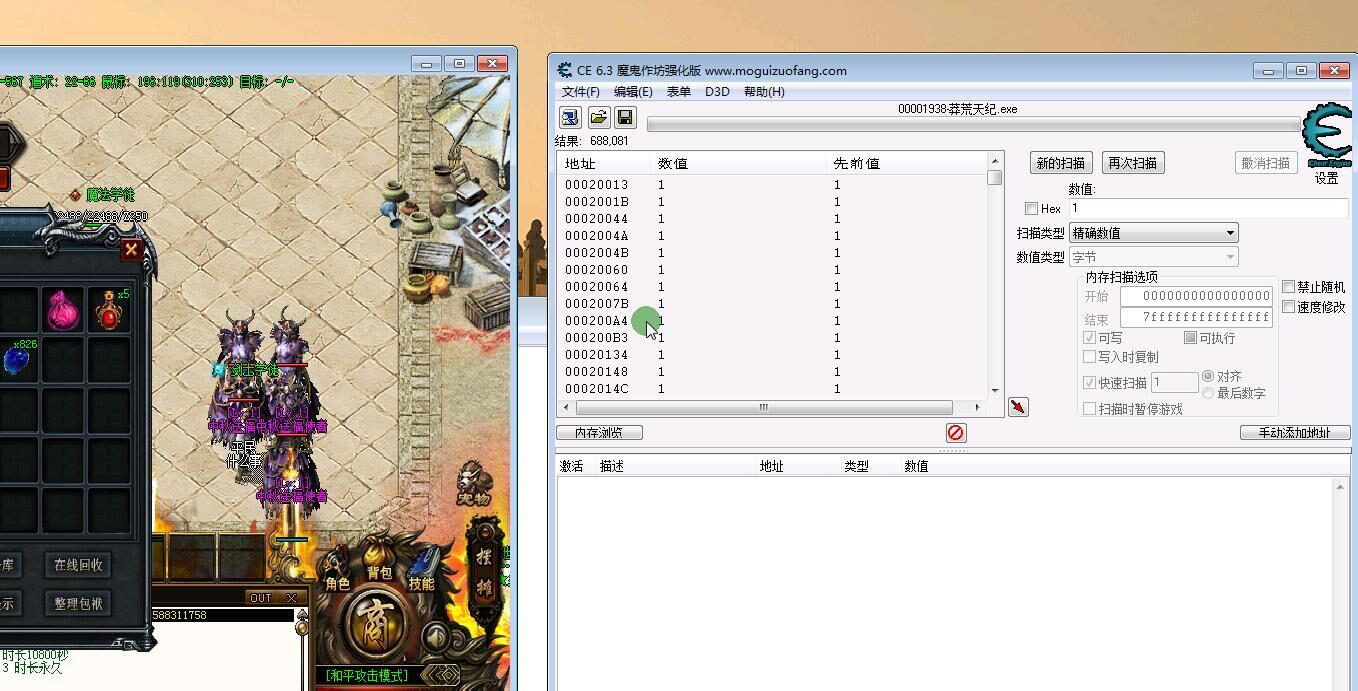Open the 表单 menu
1358x691 pixels.
point(678,92)
